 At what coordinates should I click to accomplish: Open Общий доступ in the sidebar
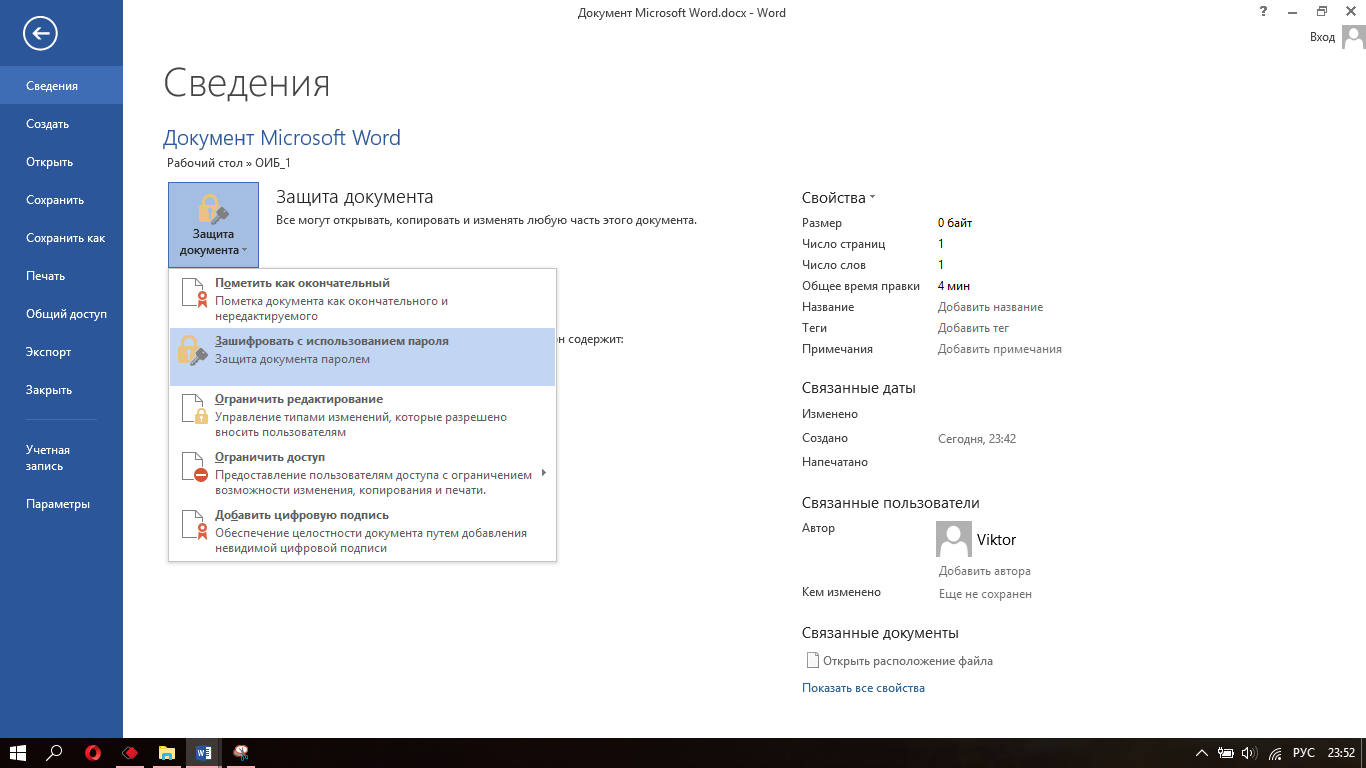pos(61,314)
